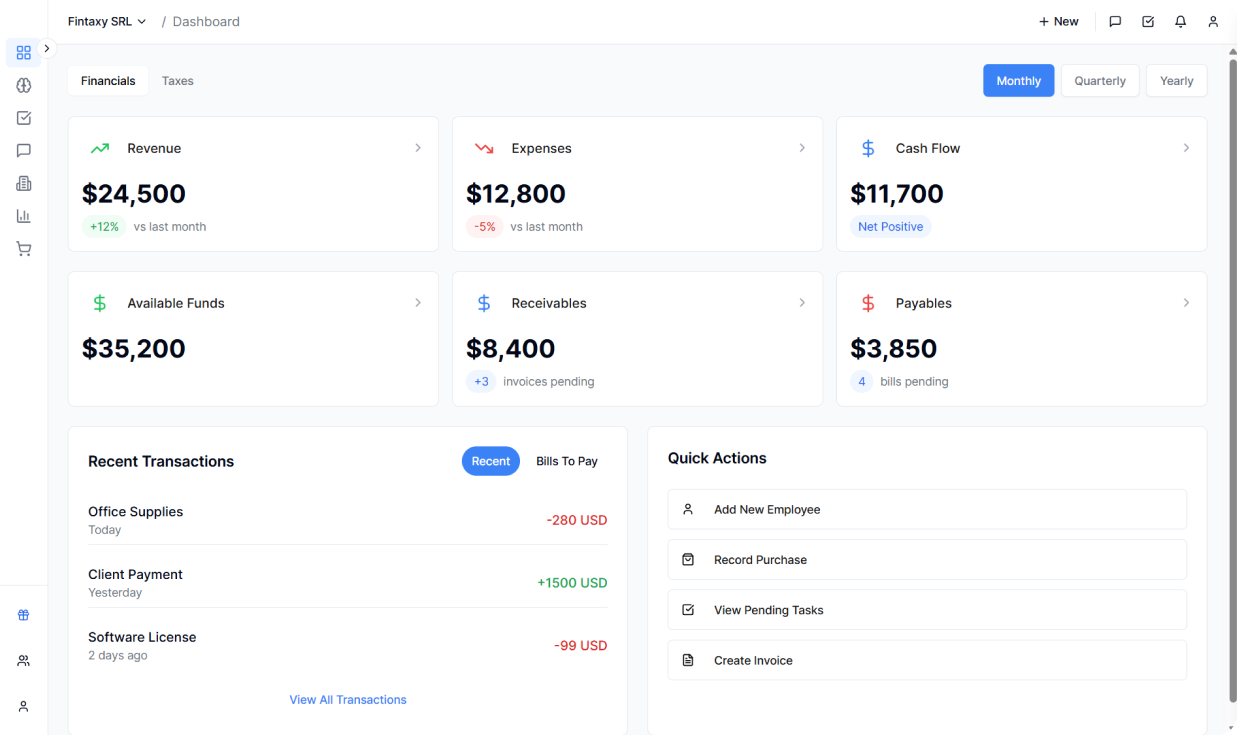Expand the sidebar with the chevron arrow
Viewport: 1237px width, 735px height.
47,48
